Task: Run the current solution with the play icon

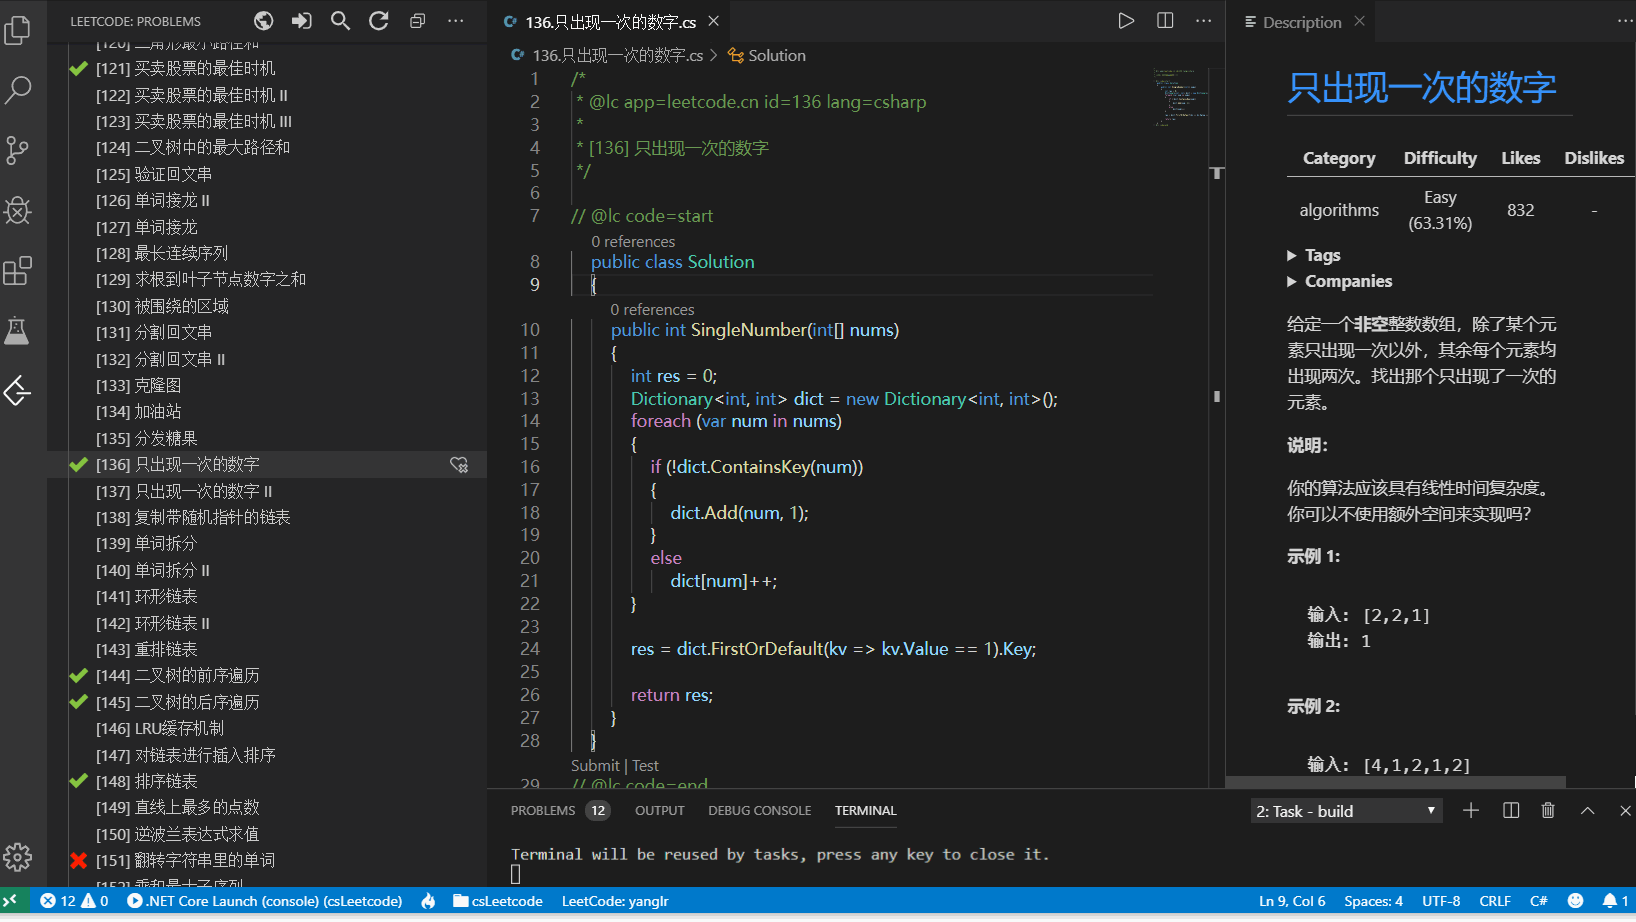Action: coord(1125,20)
